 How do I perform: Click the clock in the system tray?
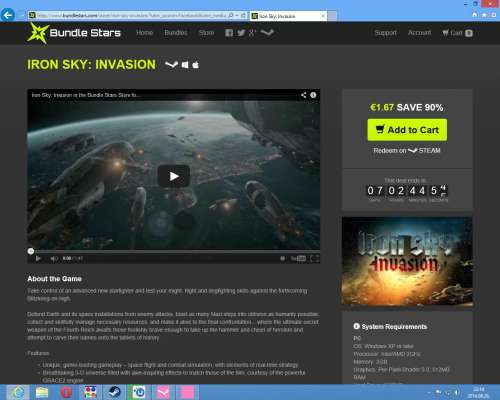(479, 392)
